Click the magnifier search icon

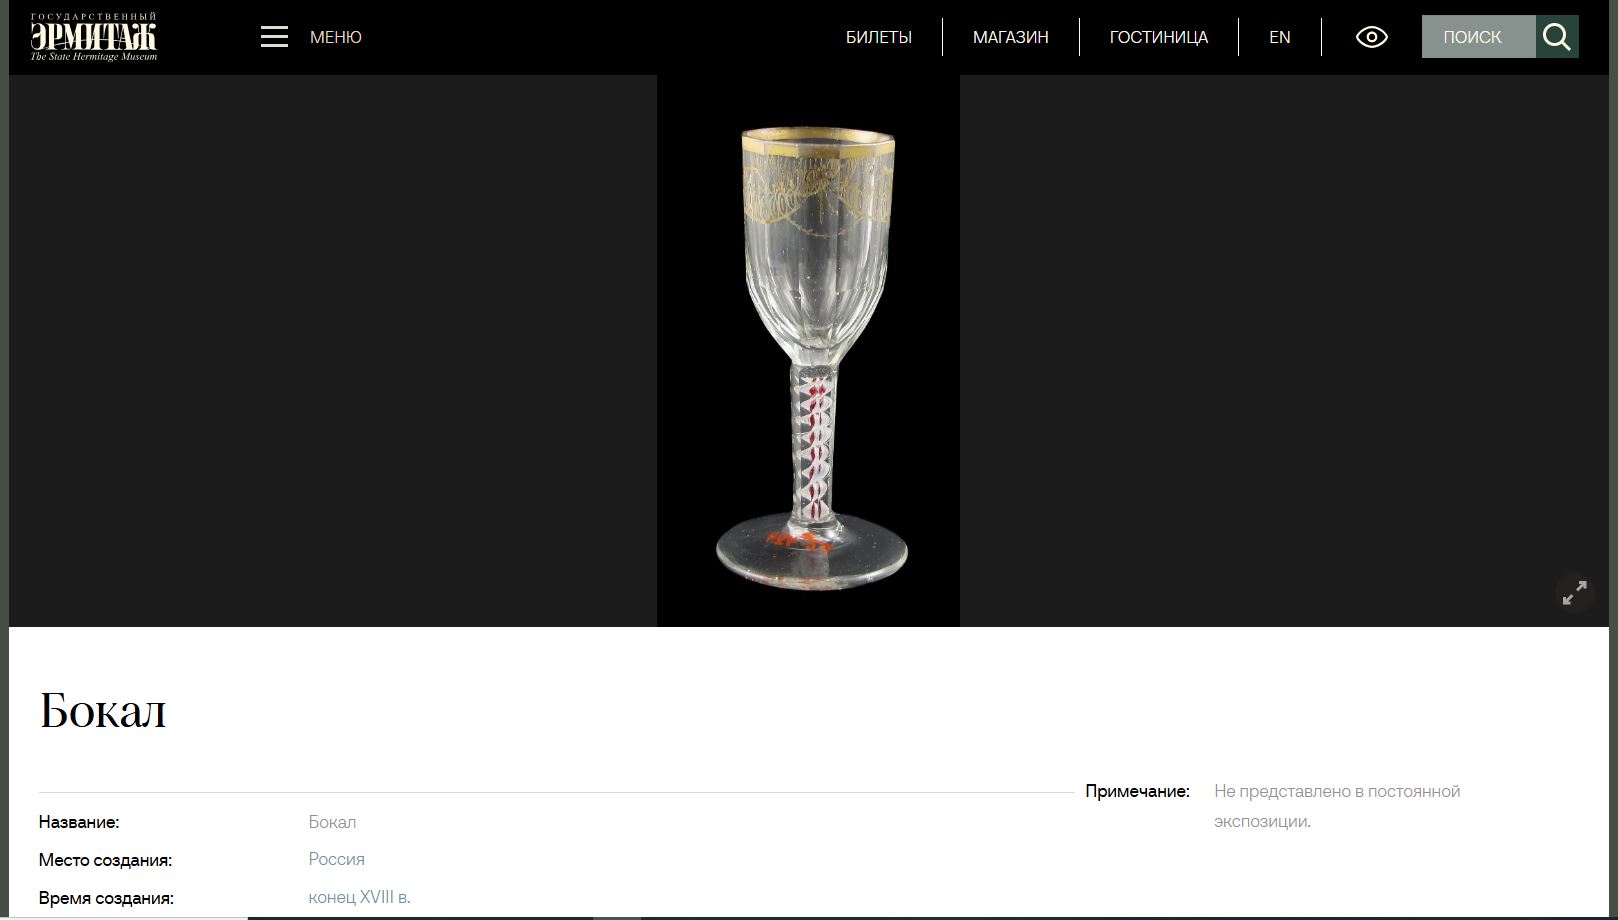pos(1557,37)
